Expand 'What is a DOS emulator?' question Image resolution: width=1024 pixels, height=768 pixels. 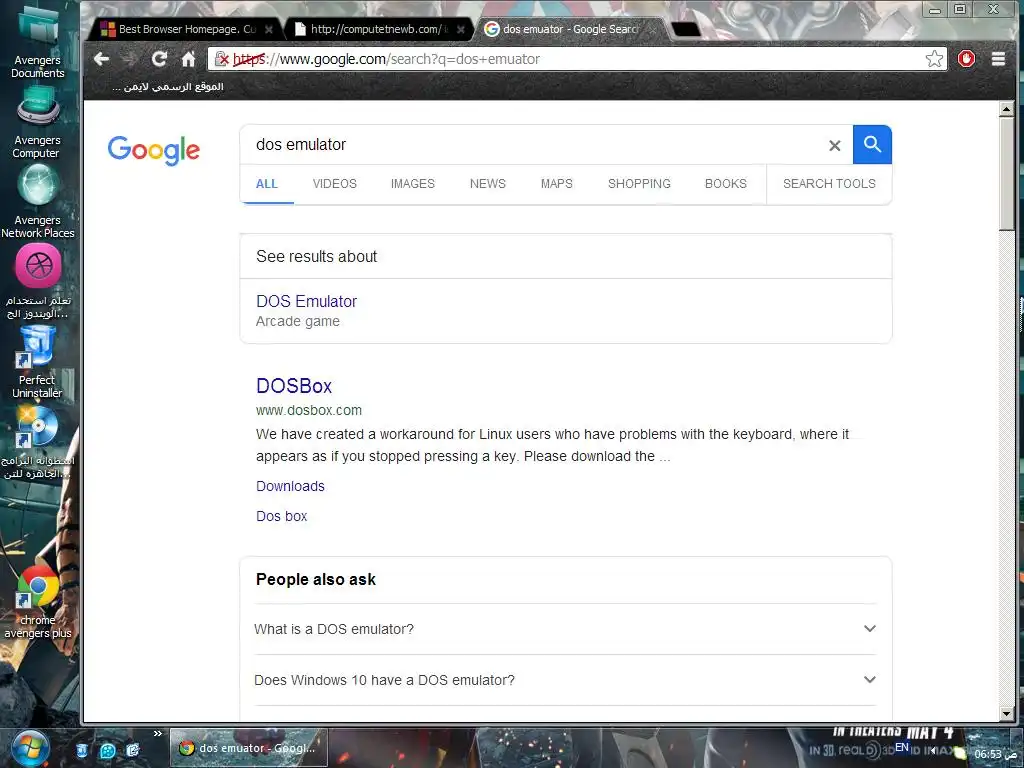(x=565, y=629)
